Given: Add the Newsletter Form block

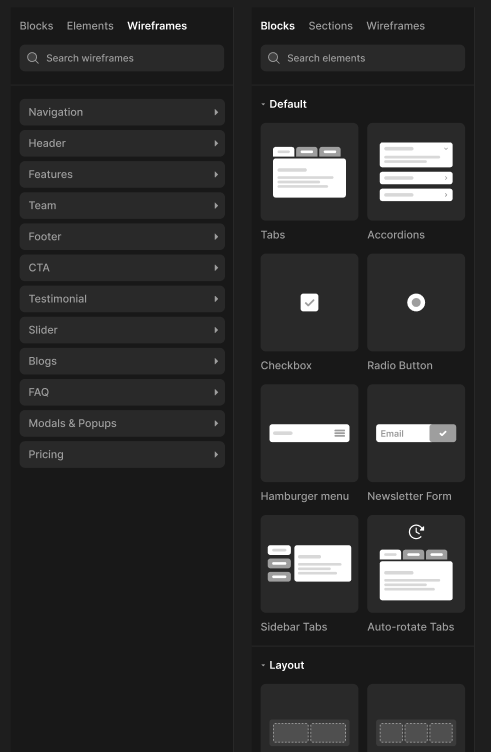Looking at the screenshot, I should pyautogui.click(x=416, y=433).
